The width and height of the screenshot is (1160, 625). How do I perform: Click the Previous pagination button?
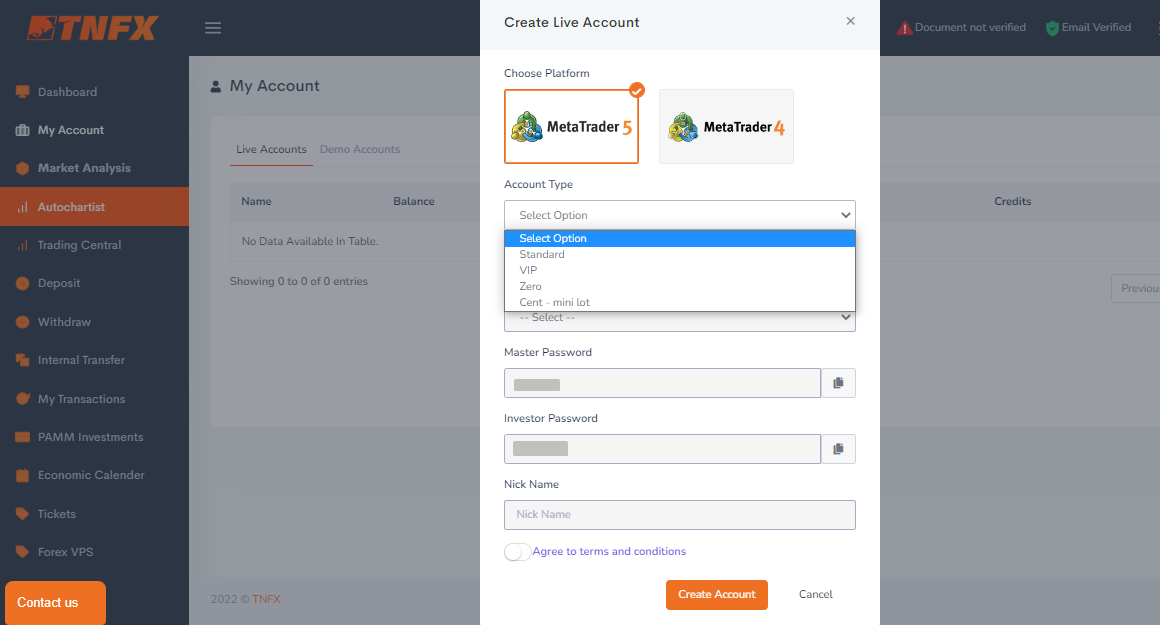[1136, 288]
